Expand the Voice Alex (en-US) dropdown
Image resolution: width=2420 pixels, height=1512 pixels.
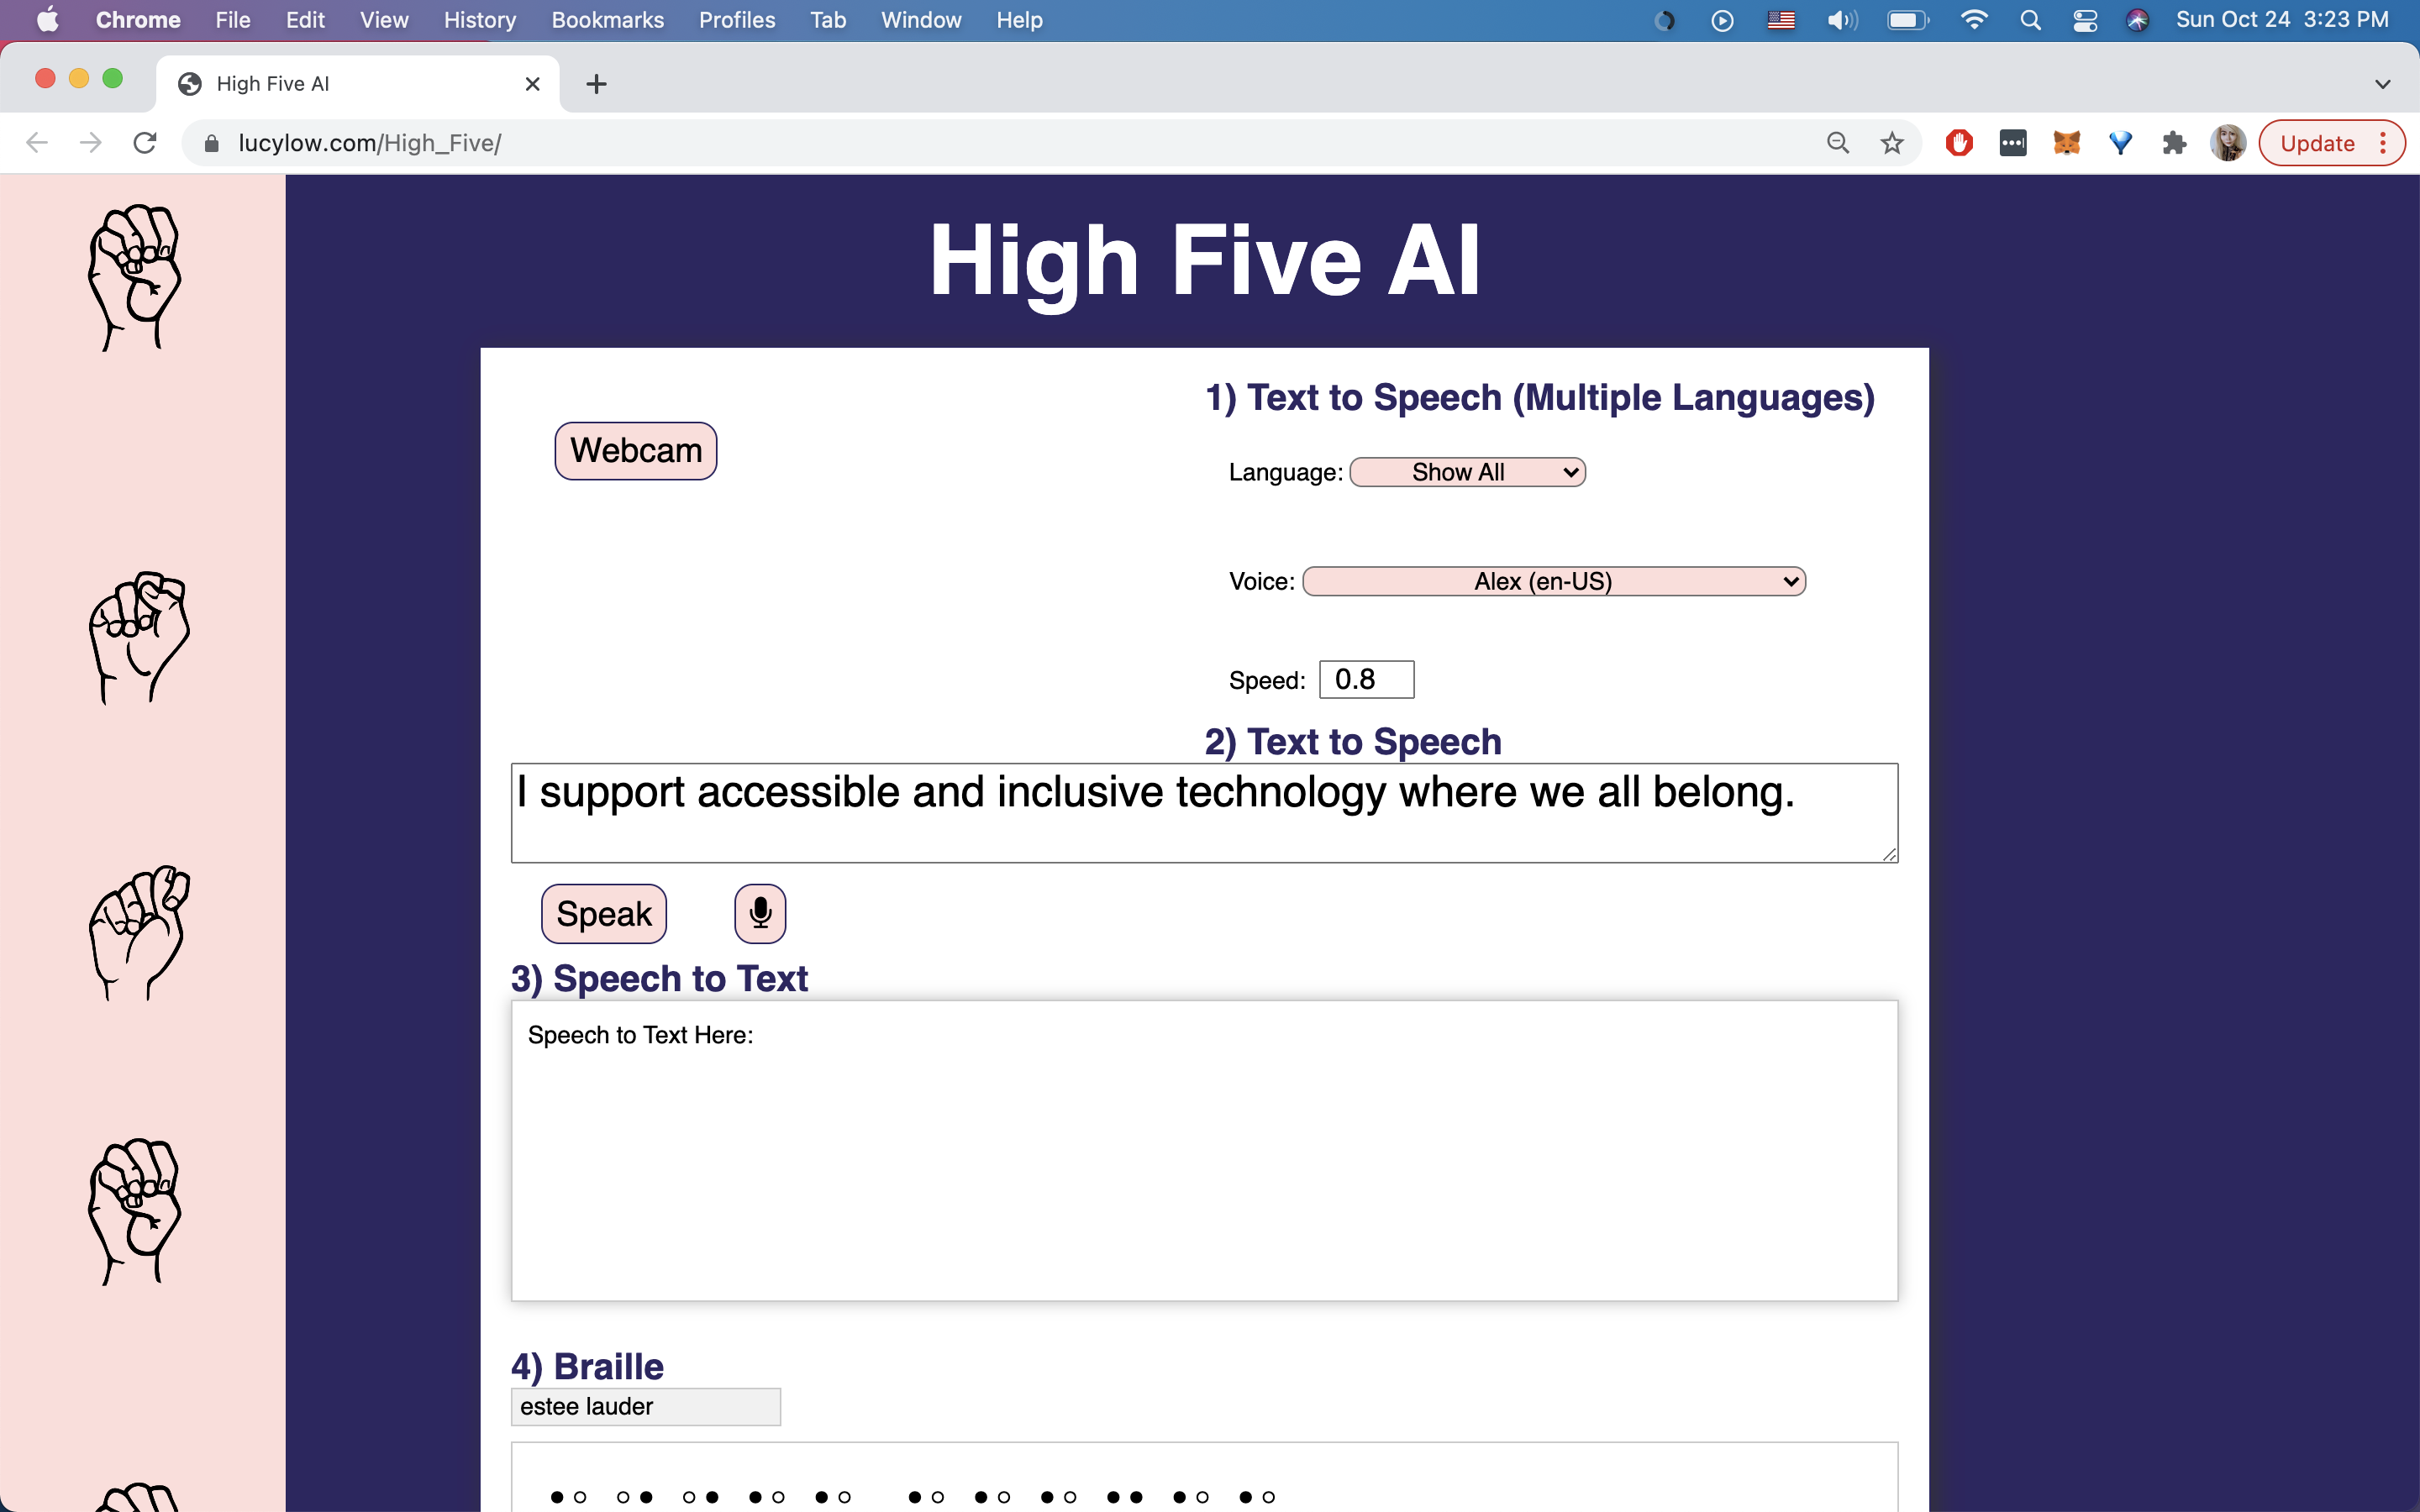pos(1553,581)
